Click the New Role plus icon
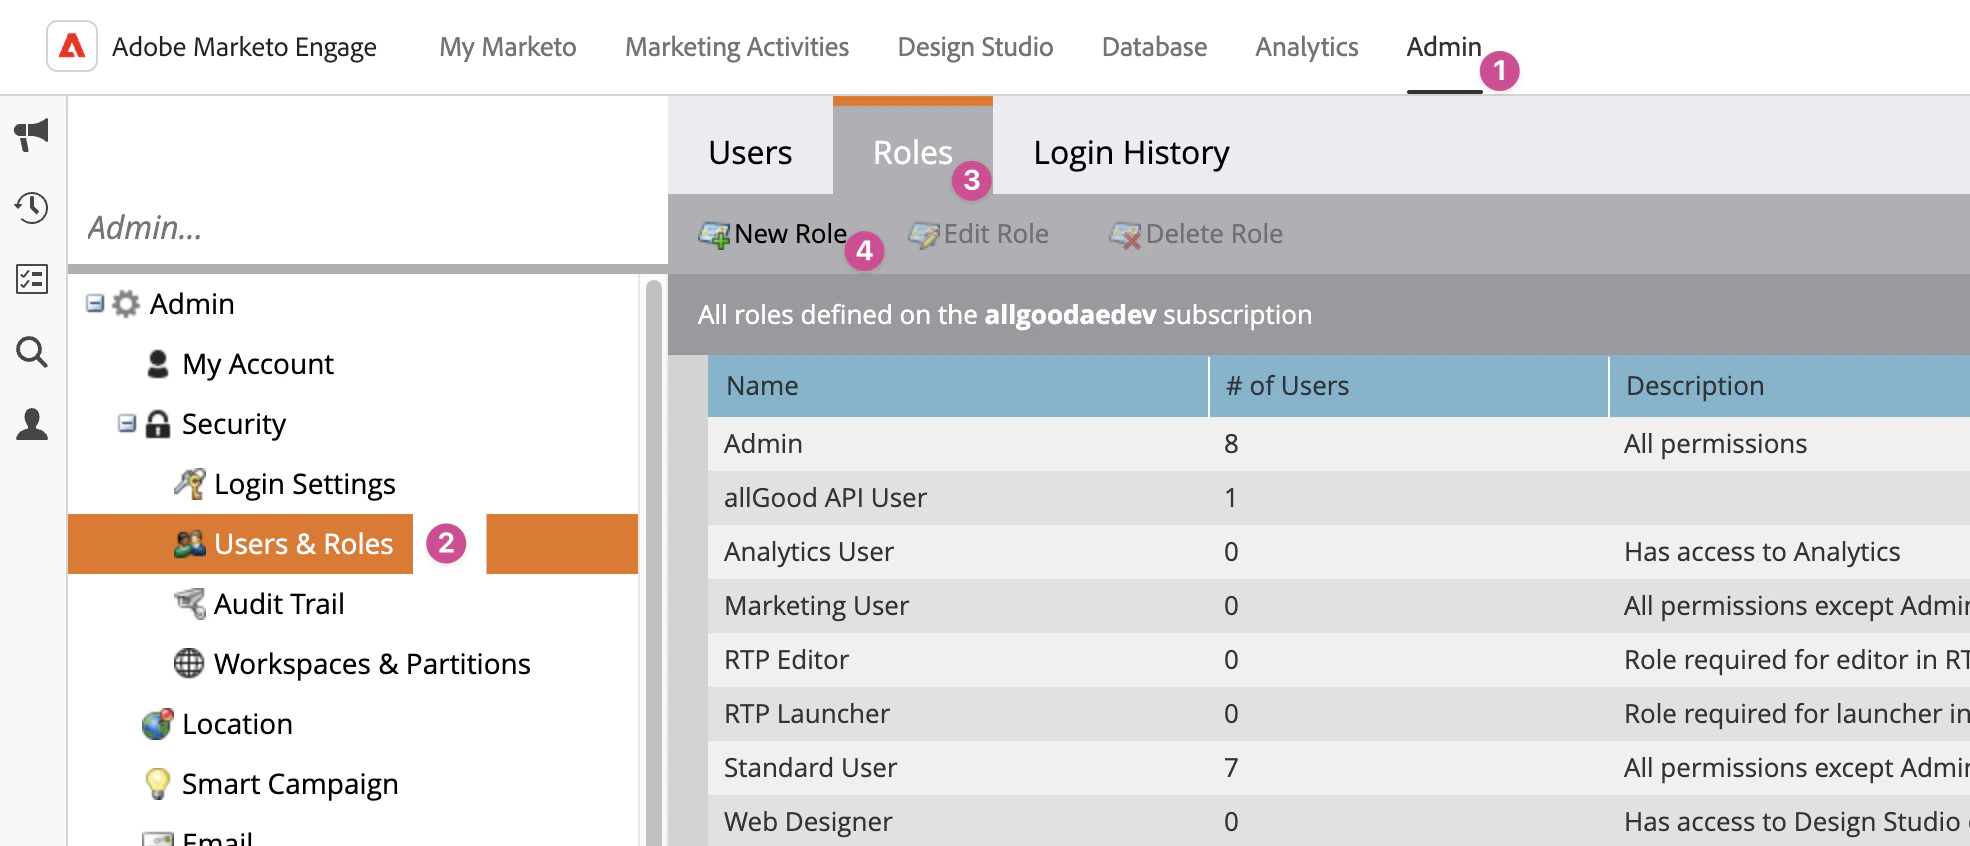1970x846 pixels. [x=714, y=235]
